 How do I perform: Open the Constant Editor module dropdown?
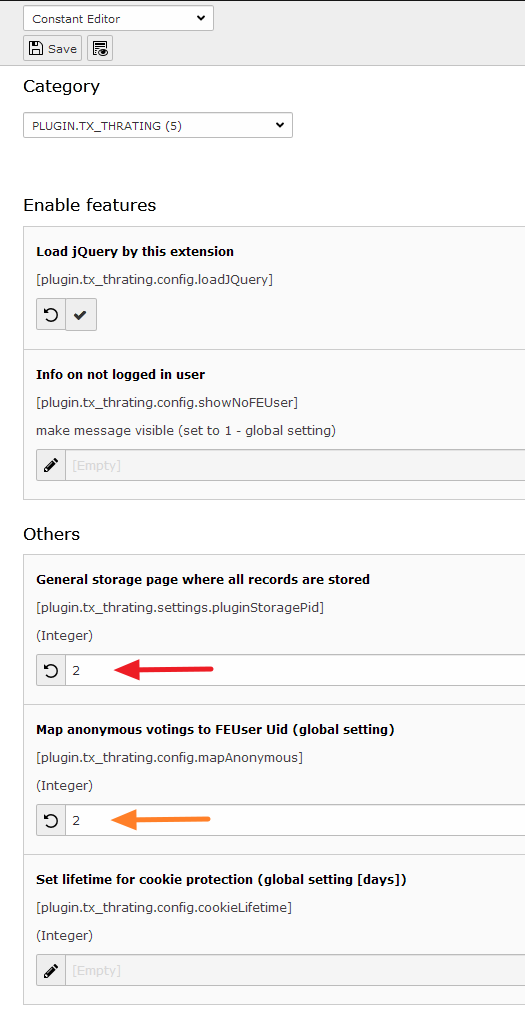[118, 19]
